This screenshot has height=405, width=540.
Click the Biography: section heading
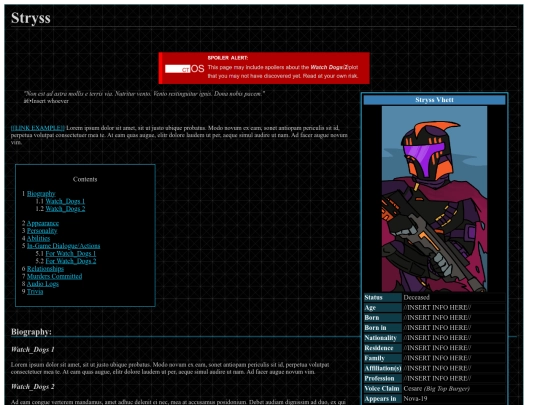[x=31, y=332]
